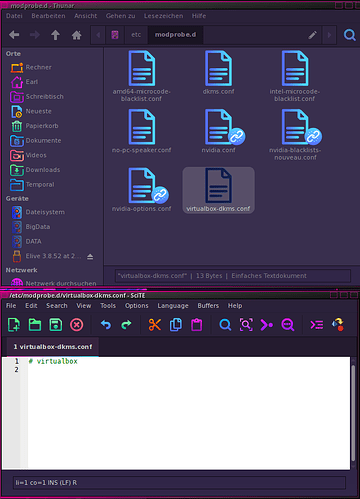Click Replace icon in SciTE toolbar
Screen dimensions: 360x499
(288, 325)
